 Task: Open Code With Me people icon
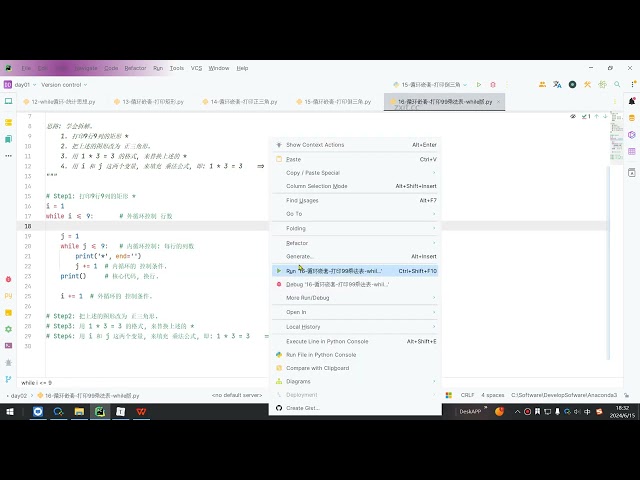[x=542, y=84]
